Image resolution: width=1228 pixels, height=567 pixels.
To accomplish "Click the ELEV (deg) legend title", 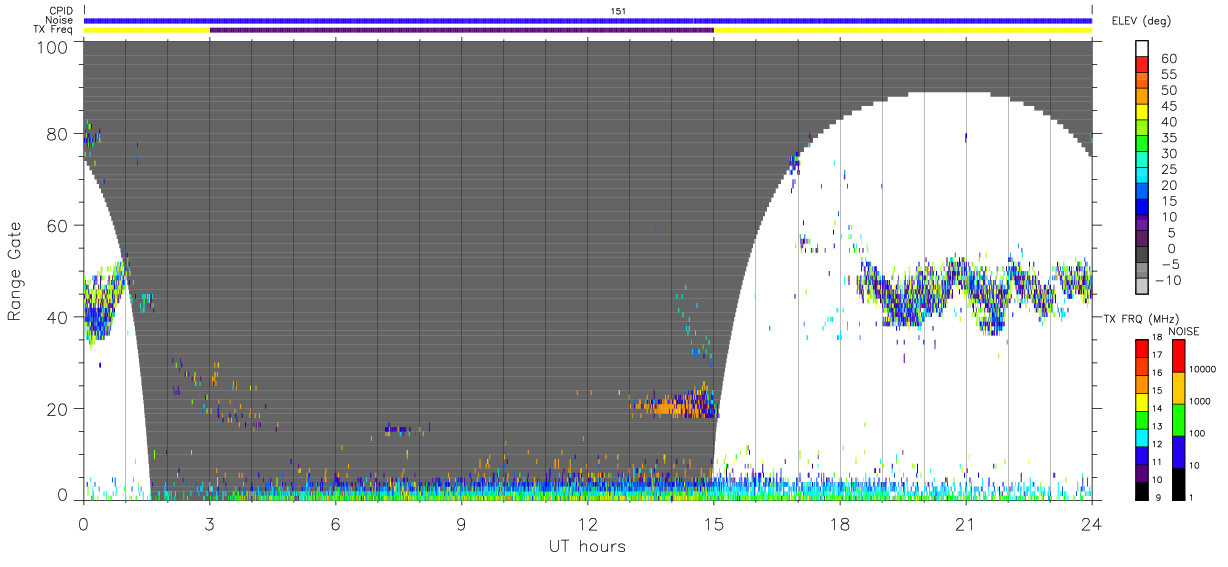I will (1139, 20).
